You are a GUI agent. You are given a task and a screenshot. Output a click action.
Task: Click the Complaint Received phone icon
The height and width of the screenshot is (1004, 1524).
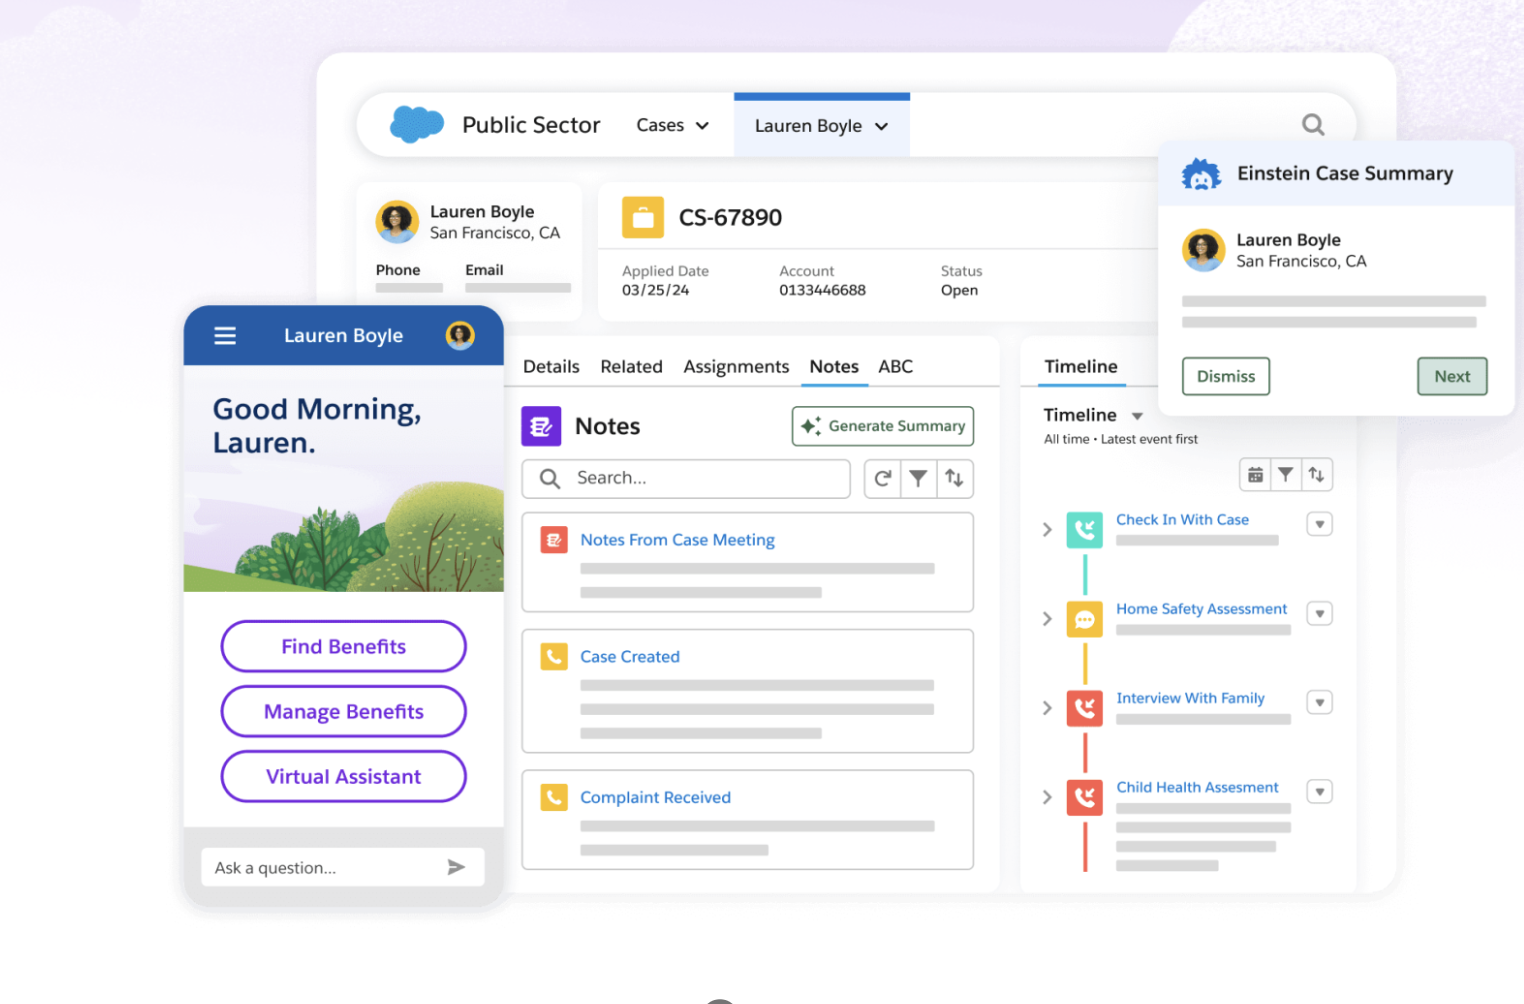[x=554, y=797]
